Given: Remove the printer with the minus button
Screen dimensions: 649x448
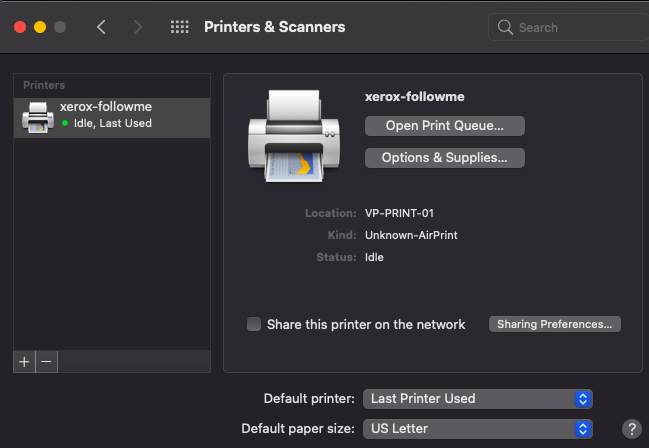Looking at the screenshot, I should point(46,361).
